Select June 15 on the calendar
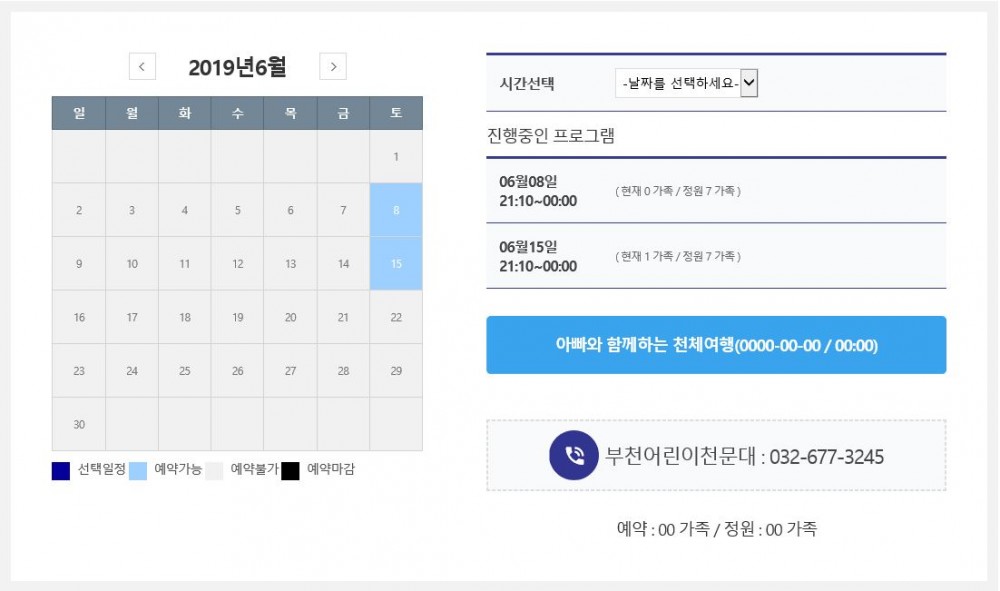 tap(395, 263)
